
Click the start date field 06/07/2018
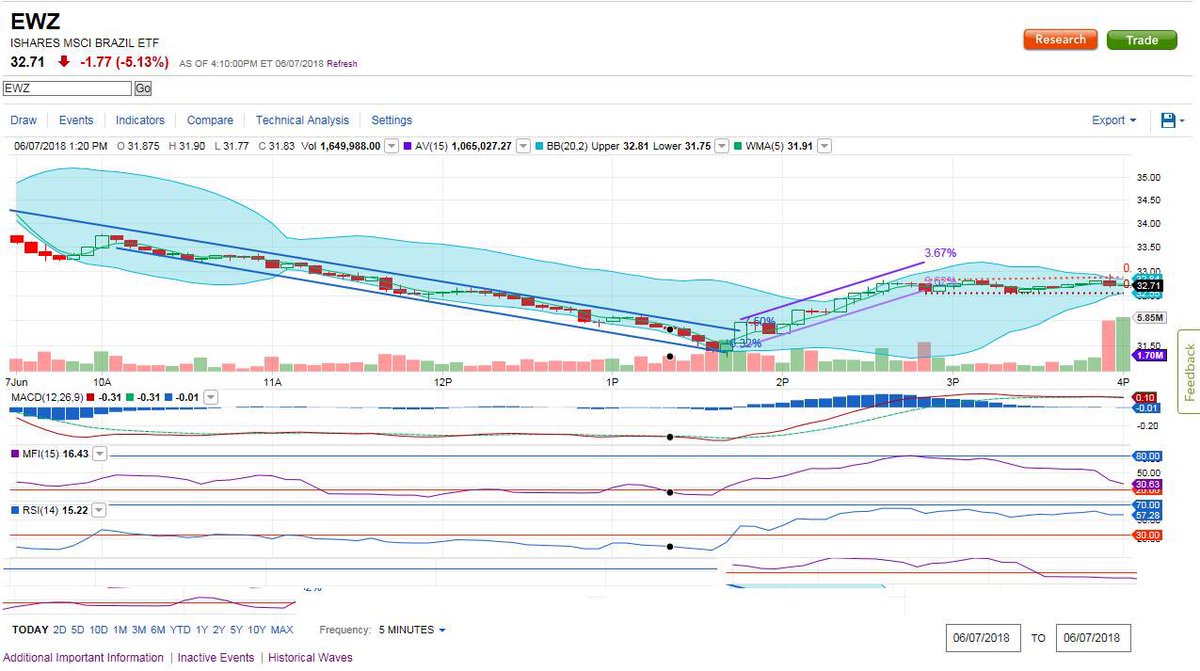click(x=985, y=636)
